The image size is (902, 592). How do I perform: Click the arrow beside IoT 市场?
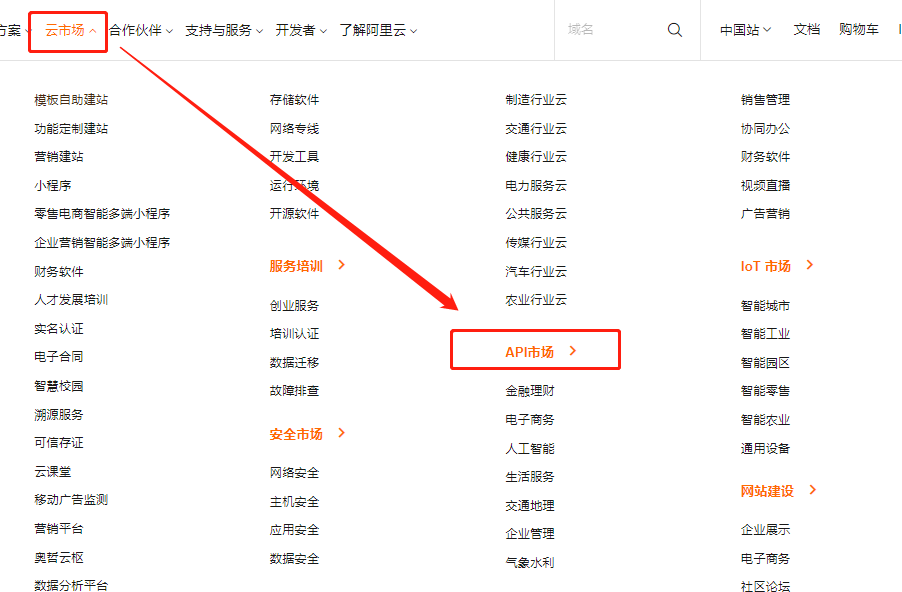[810, 265]
